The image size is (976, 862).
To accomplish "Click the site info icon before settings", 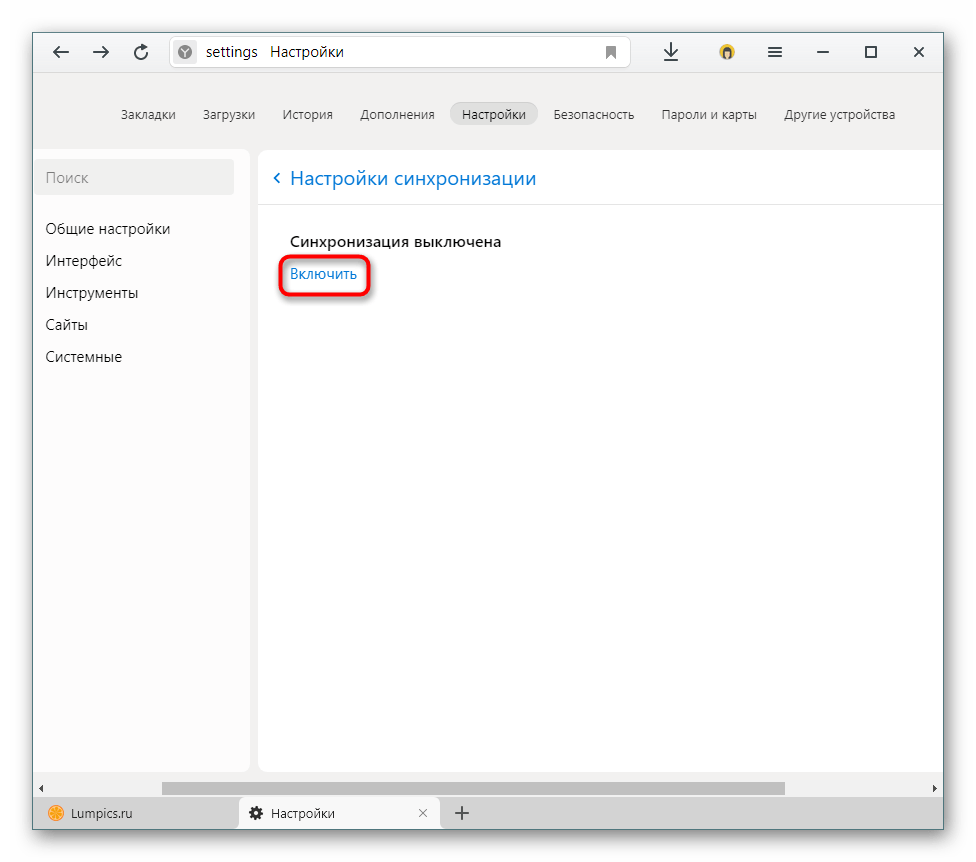I will click(185, 52).
